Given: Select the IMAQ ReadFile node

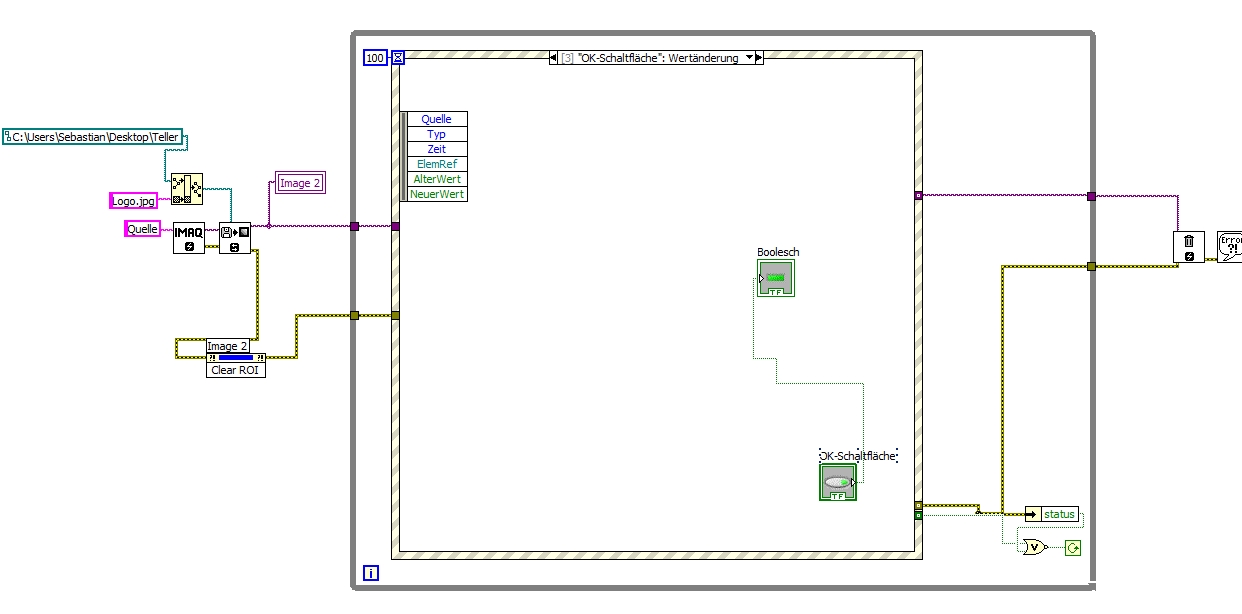Looking at the screenshot, I should click(x=235, y=238).
